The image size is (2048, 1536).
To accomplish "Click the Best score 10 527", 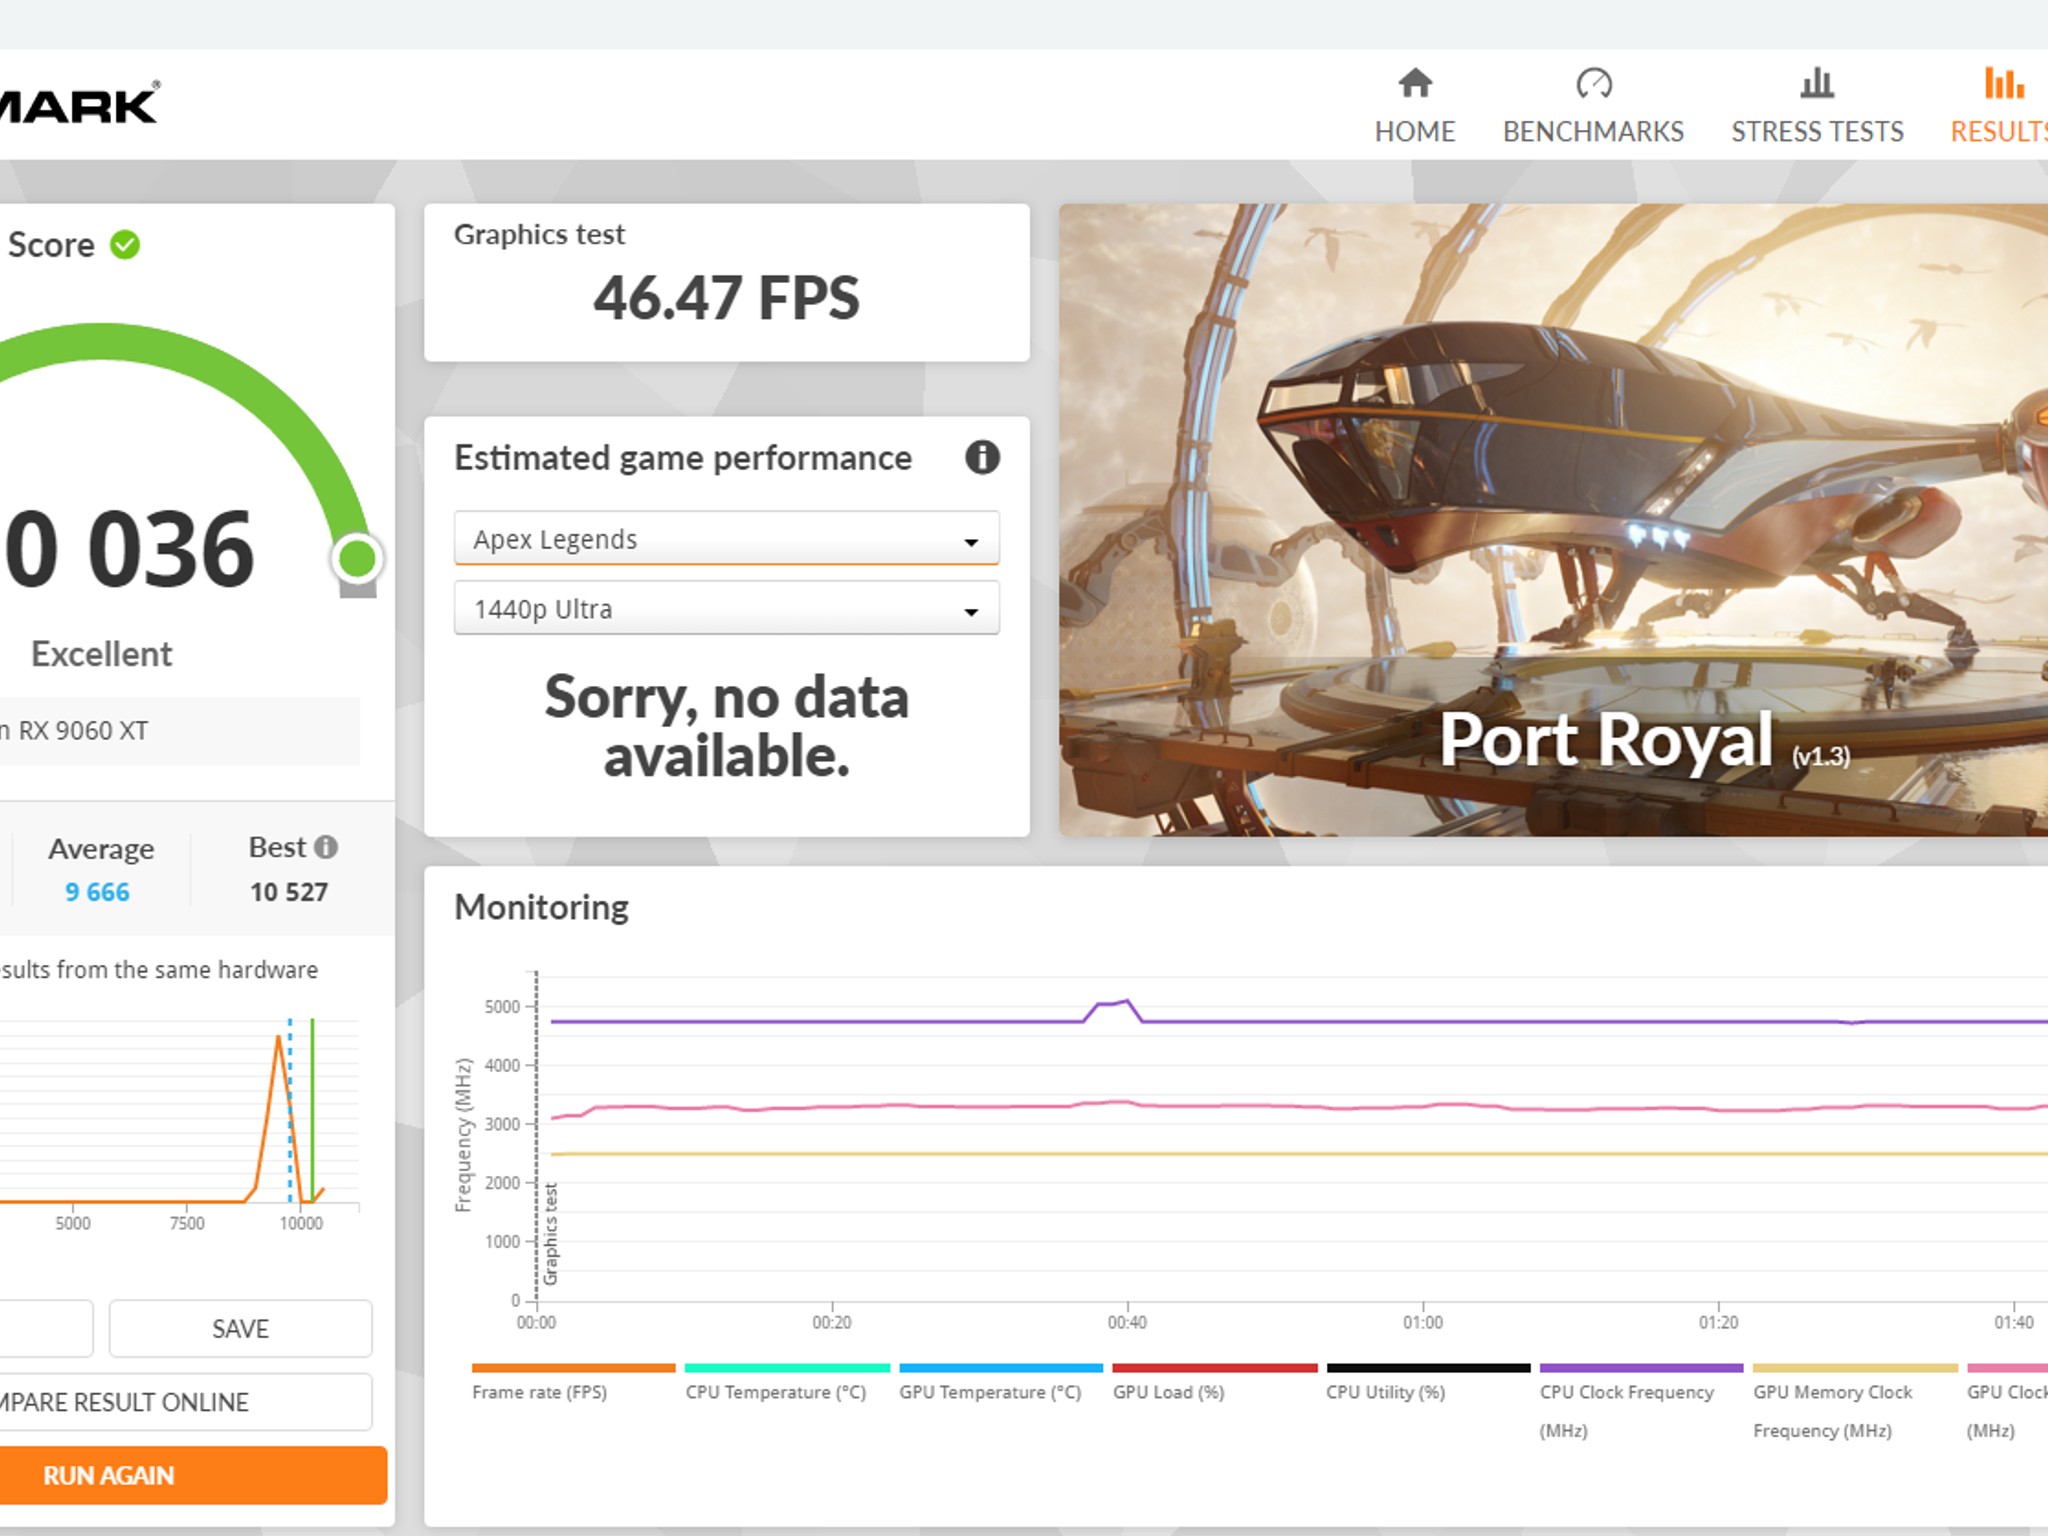I will pos(289,892).
